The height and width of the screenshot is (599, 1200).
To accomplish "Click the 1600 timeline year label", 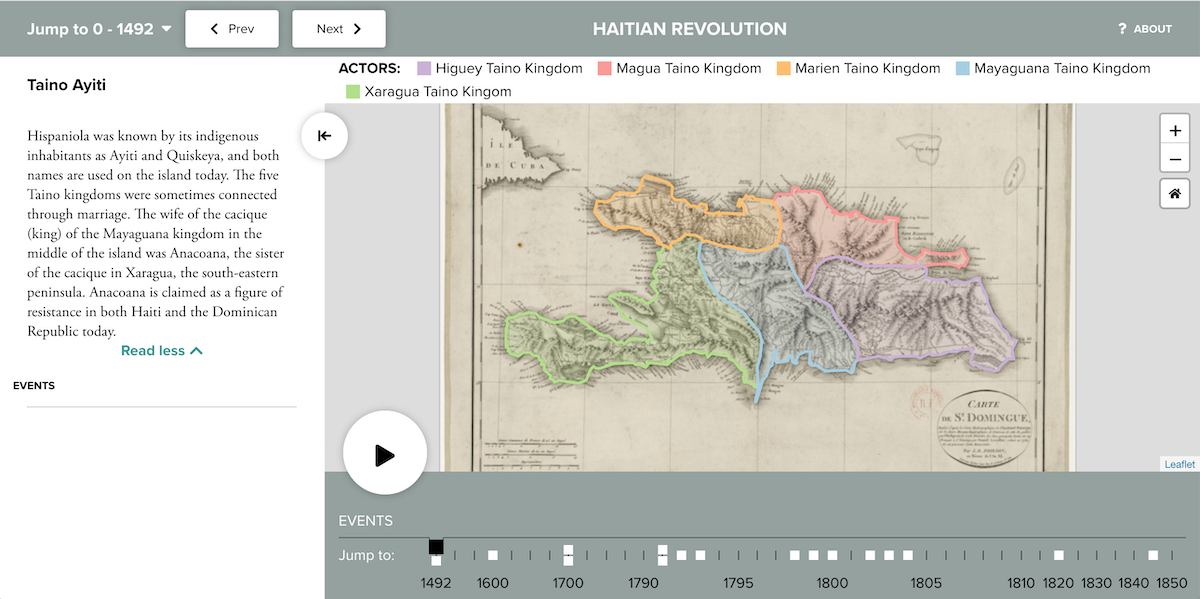I will pos(493,583).
